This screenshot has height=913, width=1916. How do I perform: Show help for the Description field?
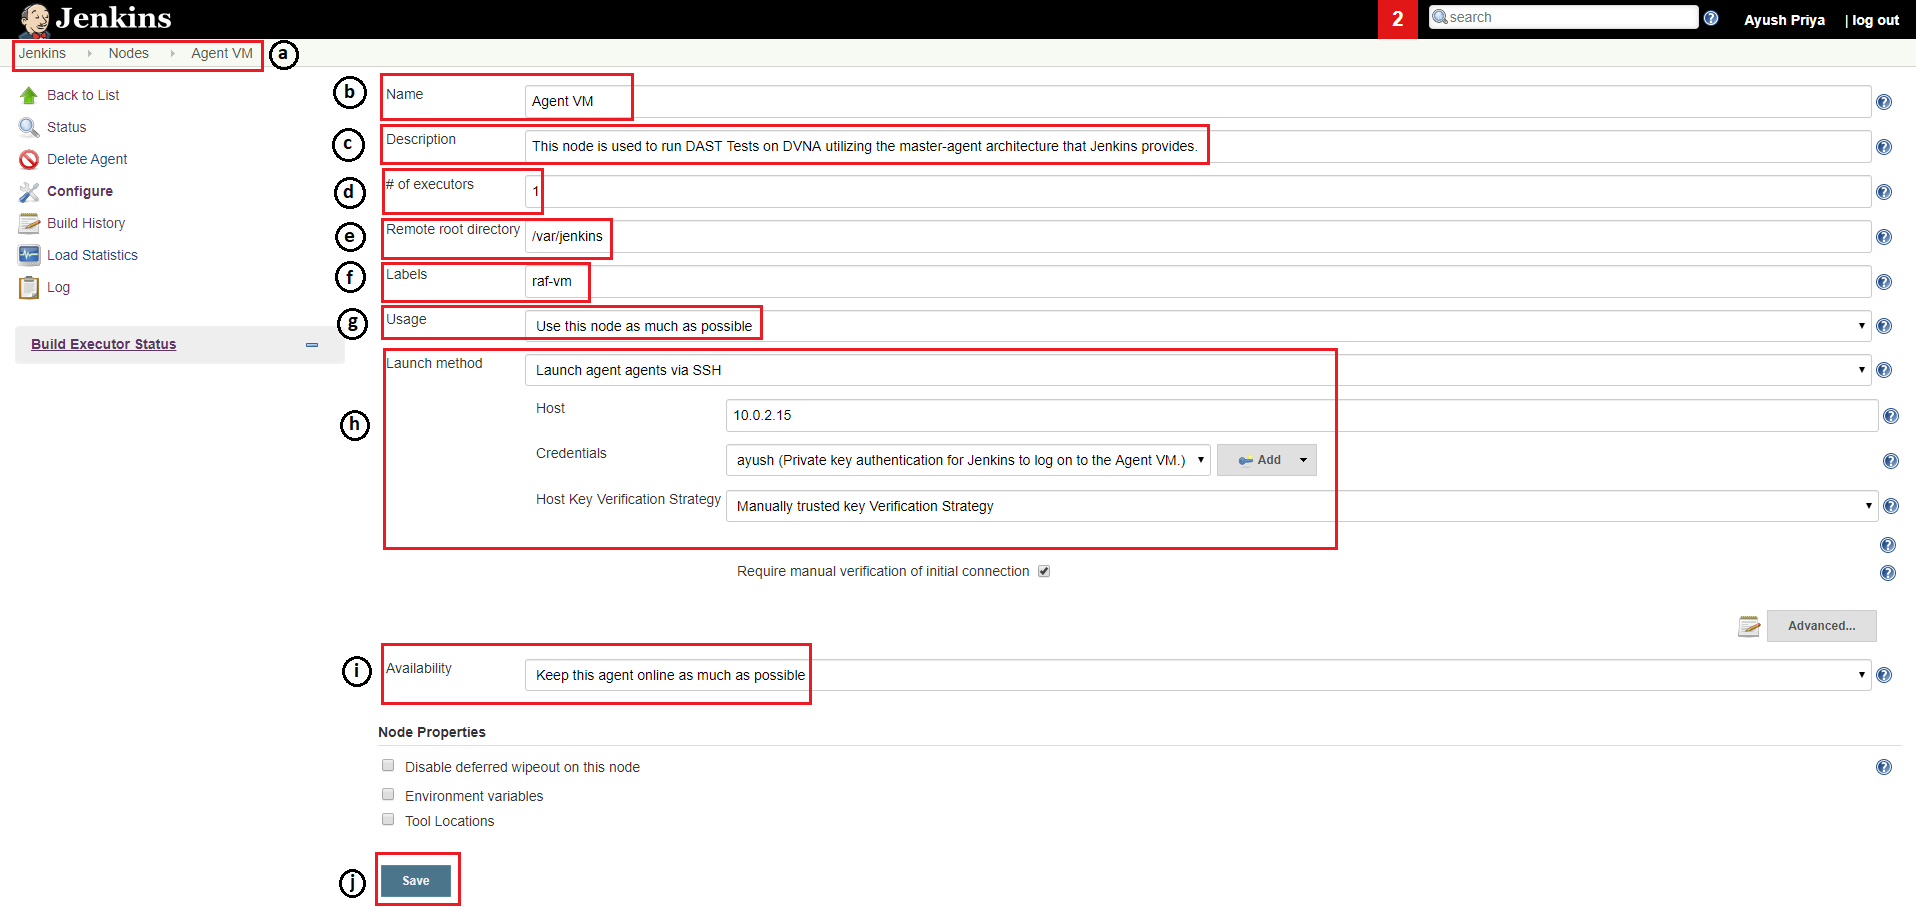[x=1884, y=147]
